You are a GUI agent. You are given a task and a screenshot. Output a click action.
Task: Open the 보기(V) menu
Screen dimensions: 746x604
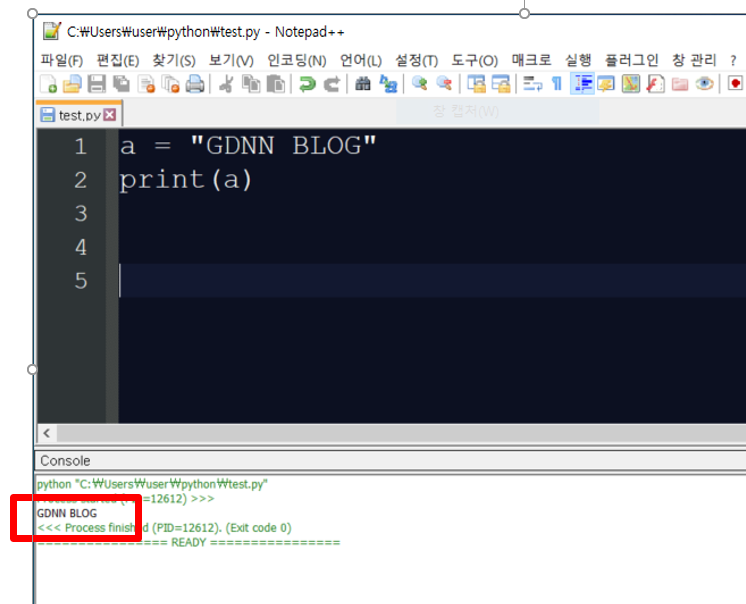pos(231,60)
